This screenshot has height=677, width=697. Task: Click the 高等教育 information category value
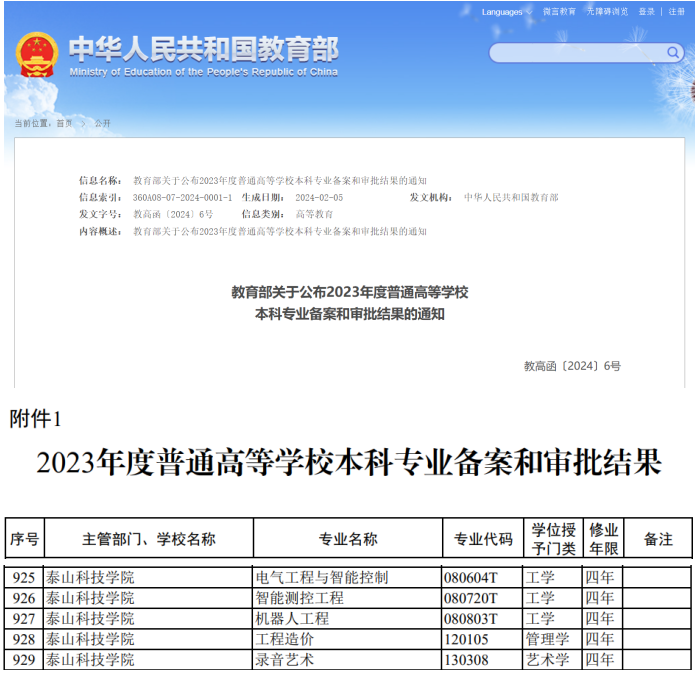(314, 214)
